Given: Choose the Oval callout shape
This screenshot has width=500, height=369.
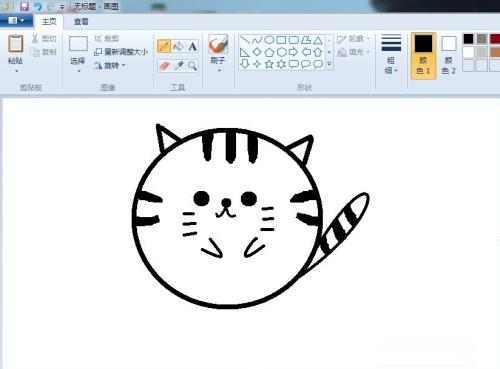Looking at the screenshot, I should (x=306, y=64).
